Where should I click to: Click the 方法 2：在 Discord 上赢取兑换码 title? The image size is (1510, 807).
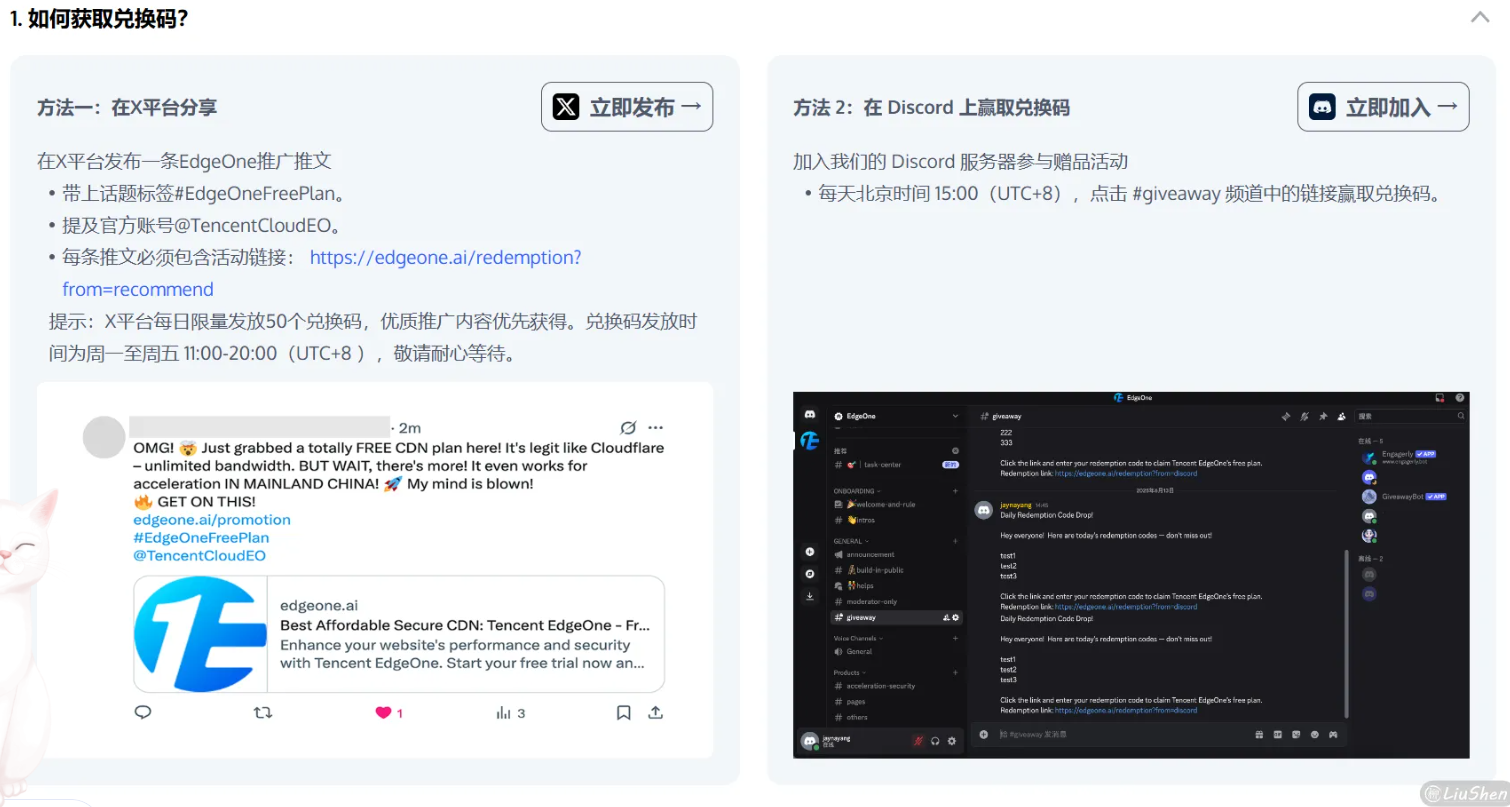[931, 108]
